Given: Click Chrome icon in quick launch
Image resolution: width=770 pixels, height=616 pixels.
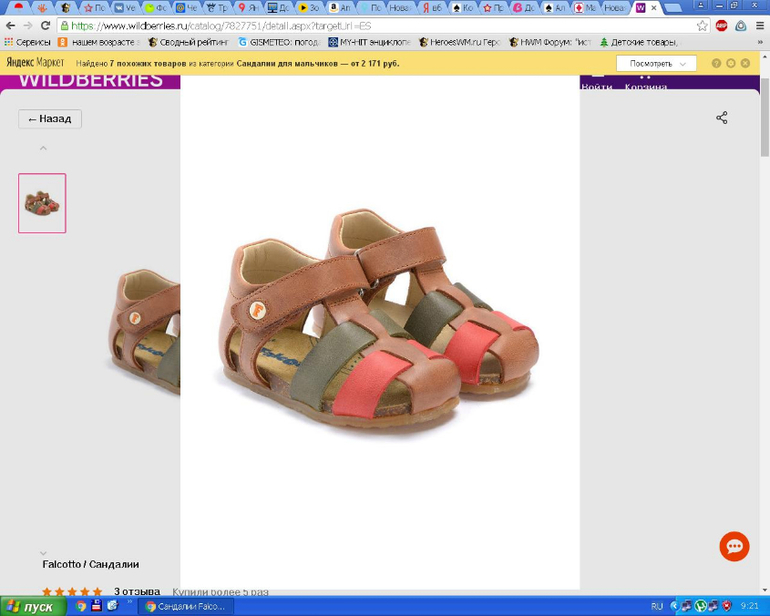Looking at the screenshot, I should click(x=81, y=606).
